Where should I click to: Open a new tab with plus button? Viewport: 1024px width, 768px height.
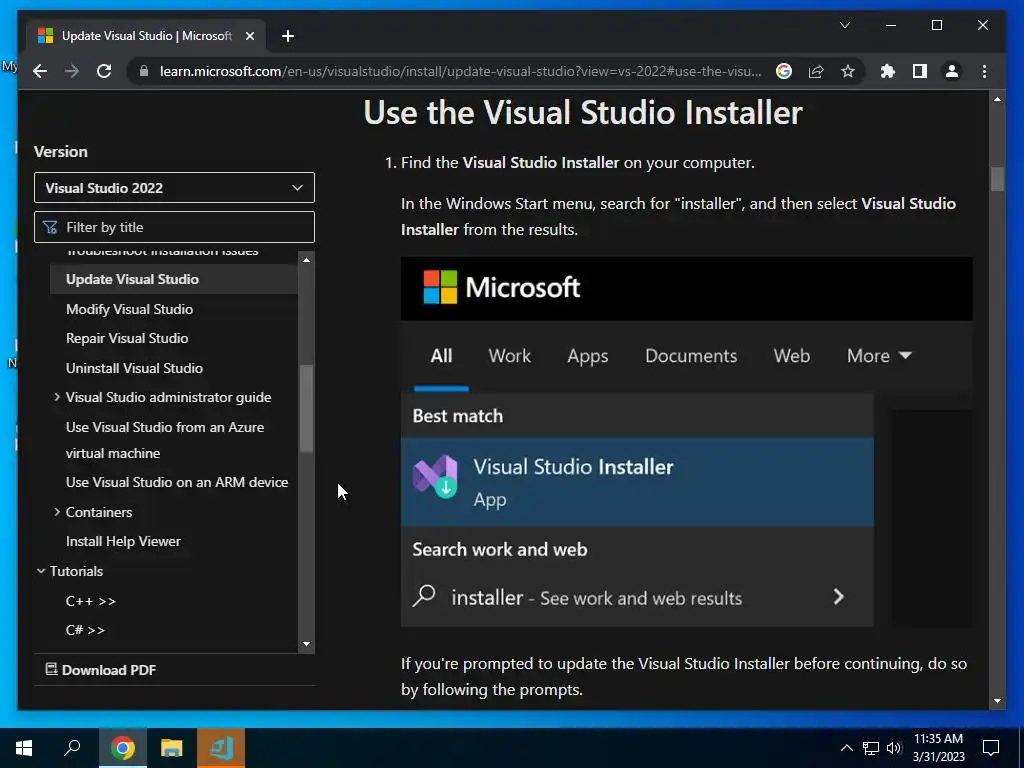pyautogui.click(x=288, y=36)
